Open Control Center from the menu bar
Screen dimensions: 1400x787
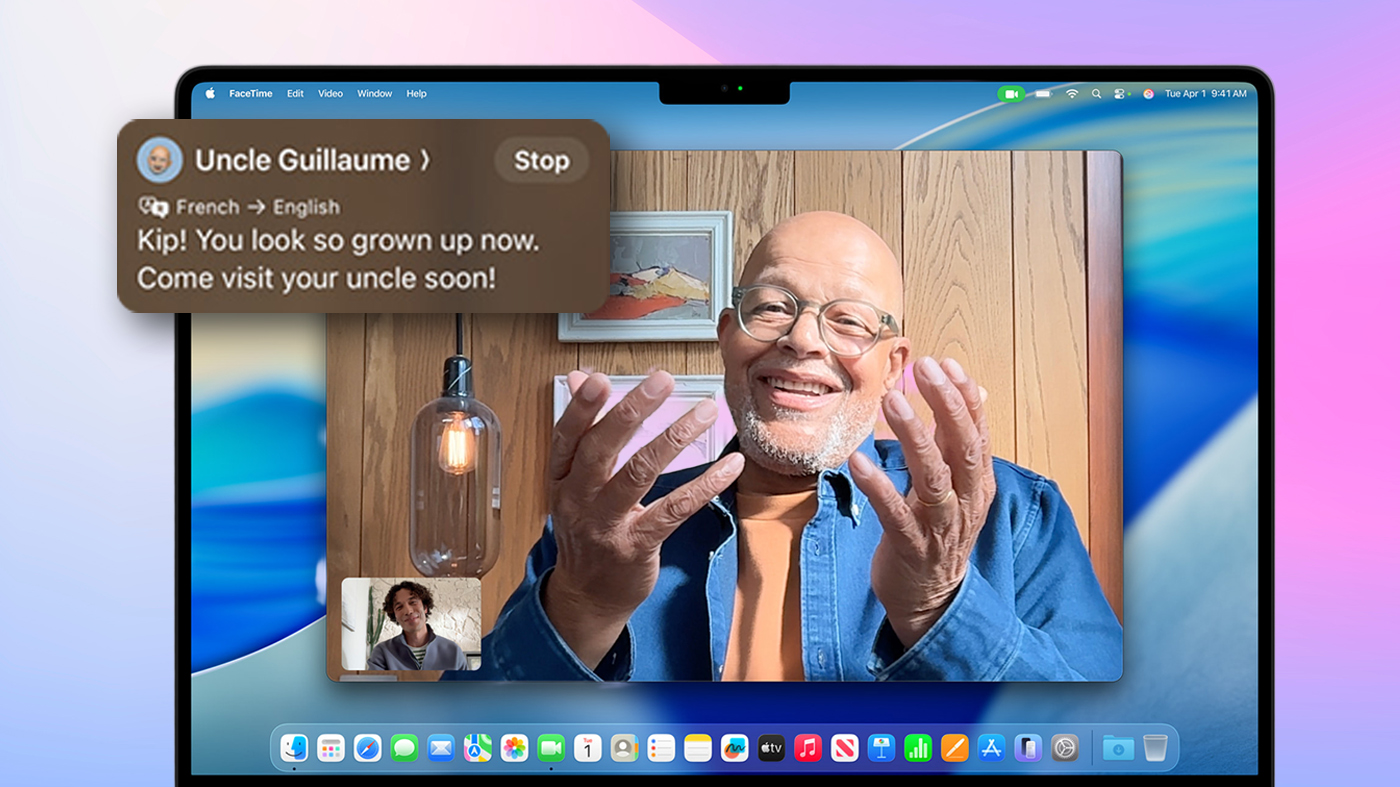pos(1119,93)
